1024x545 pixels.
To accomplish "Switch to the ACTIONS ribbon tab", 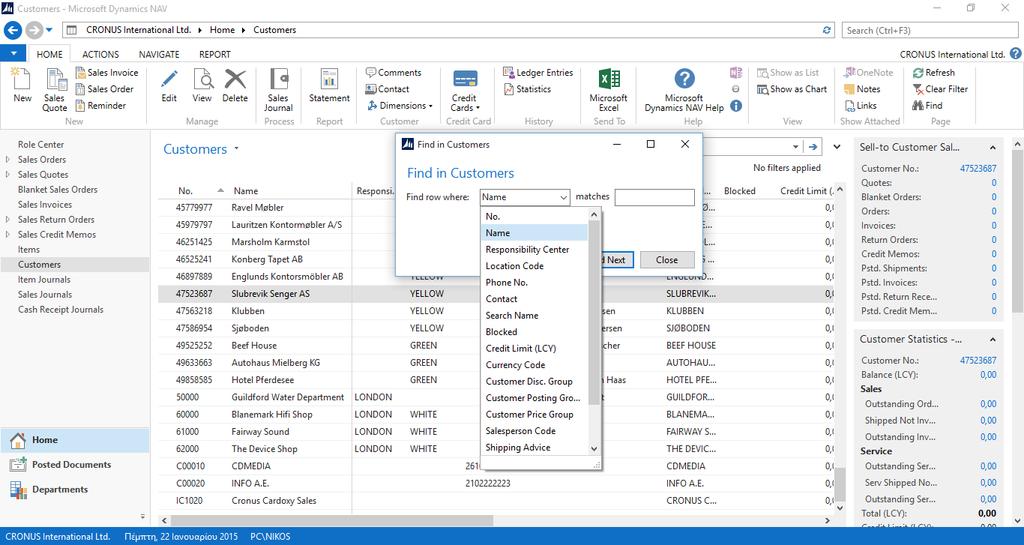I will (x=101, y=54).
